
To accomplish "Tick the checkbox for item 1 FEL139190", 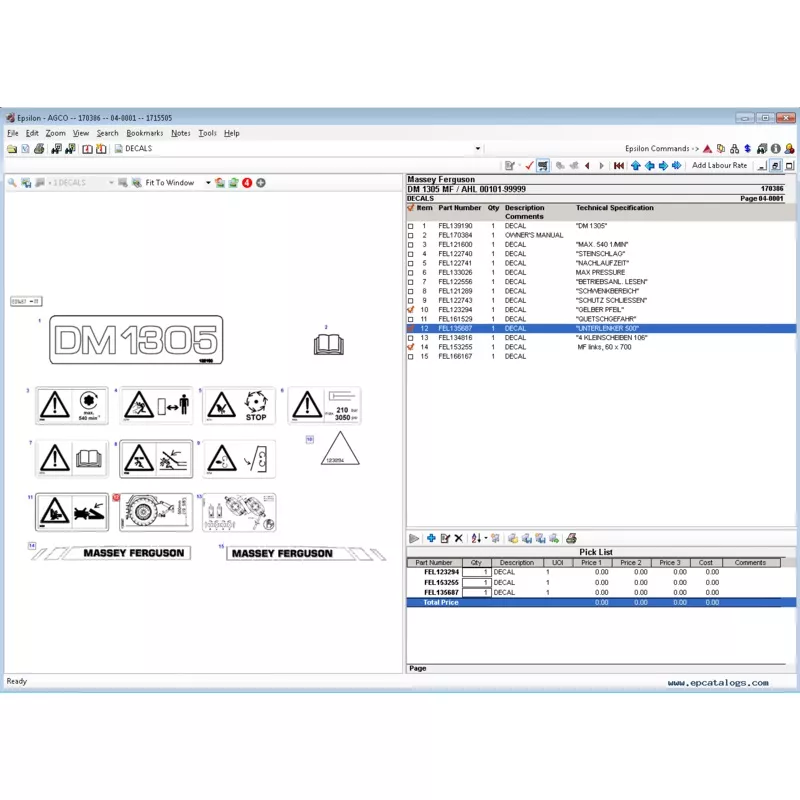I will (411, 226).
